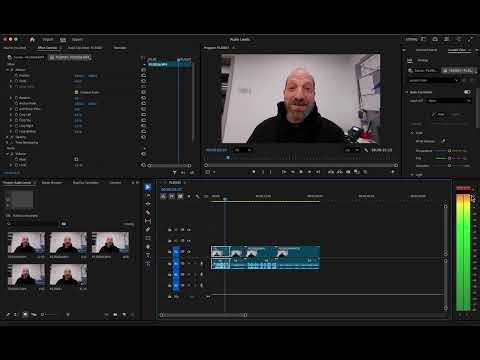Viewport: 480px width, 360px height.
Task: Select the first clip thumbnail in Project panel
Action: coord(26,243)
